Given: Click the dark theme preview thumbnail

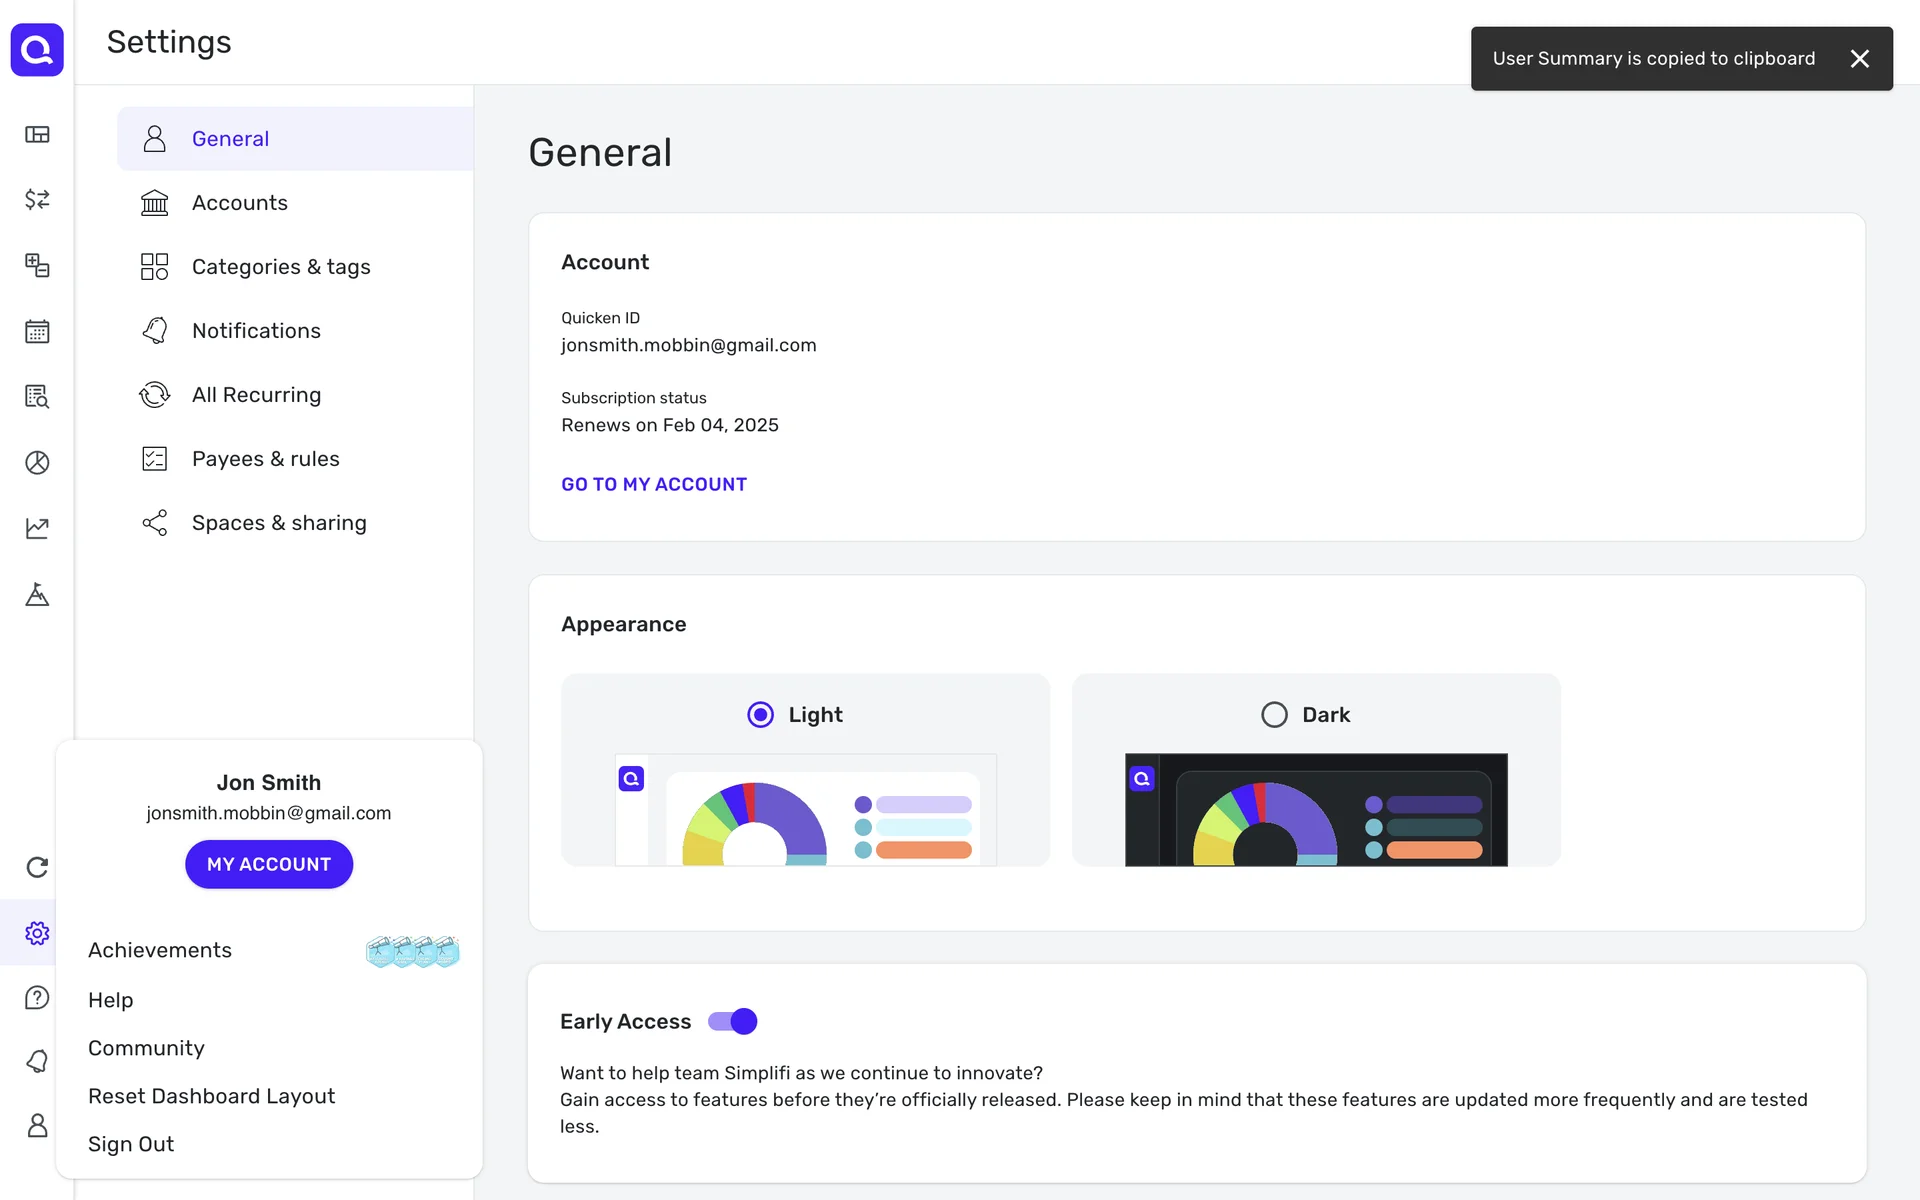Looking at the screenshot, I should 1315,809.
